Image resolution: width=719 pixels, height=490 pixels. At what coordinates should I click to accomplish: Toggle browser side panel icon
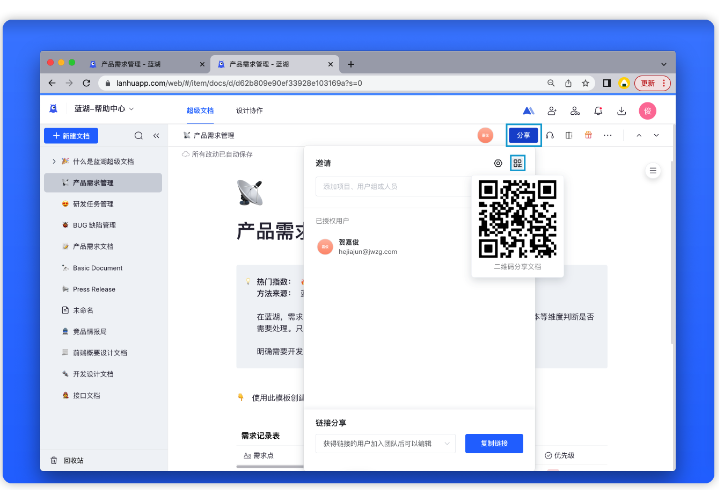pyautogui.click(x=607, y=83)
